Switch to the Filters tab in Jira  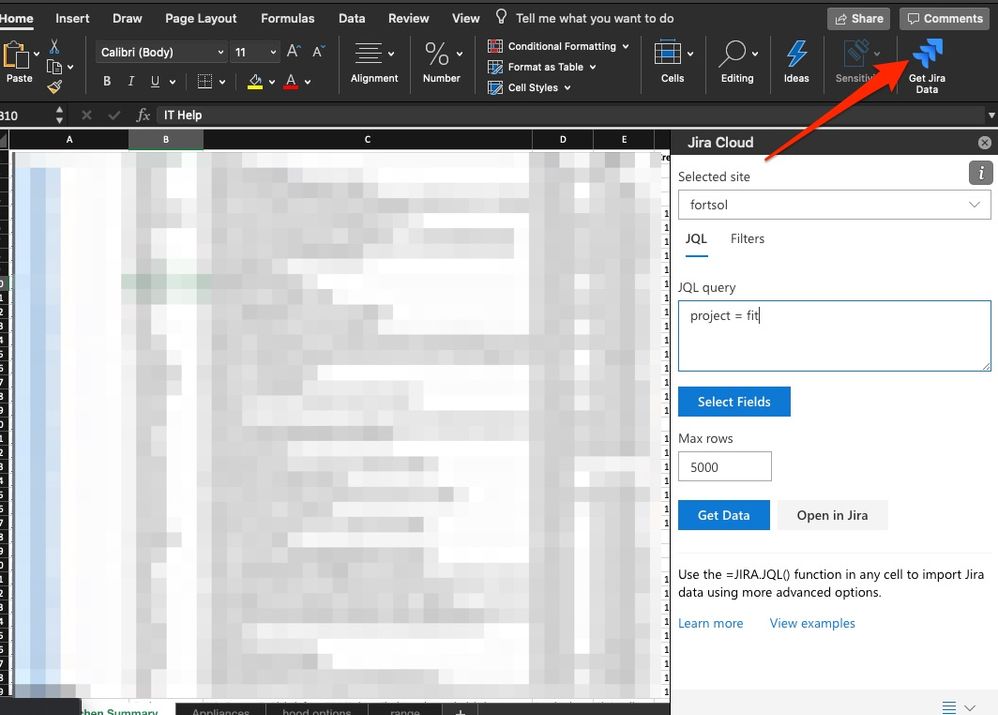[x=747, y=239]
